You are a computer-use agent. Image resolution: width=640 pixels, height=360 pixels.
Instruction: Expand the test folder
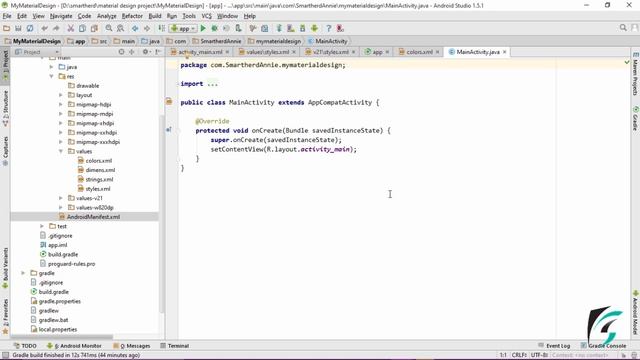(42, 226)
